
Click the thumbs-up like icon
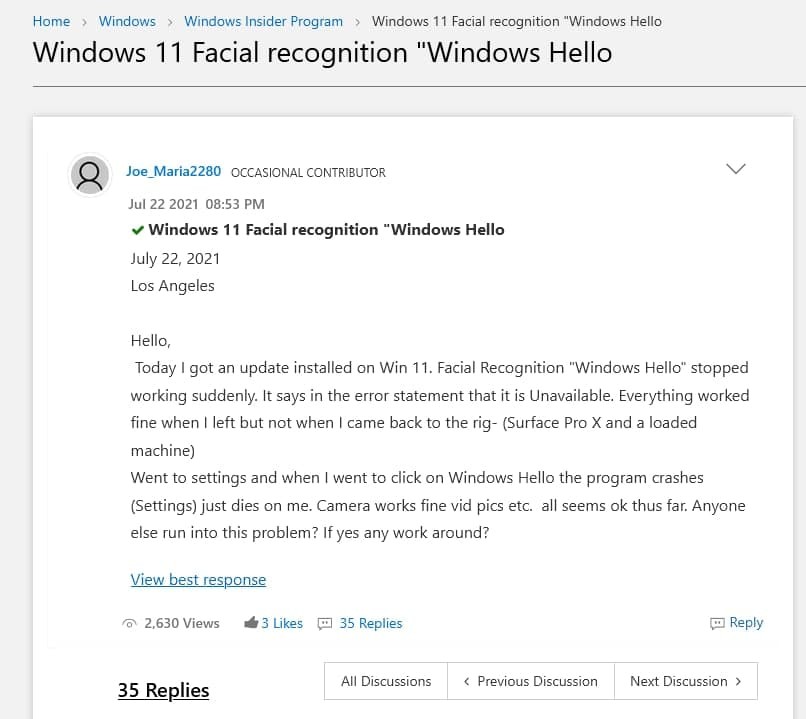(251, 622)
